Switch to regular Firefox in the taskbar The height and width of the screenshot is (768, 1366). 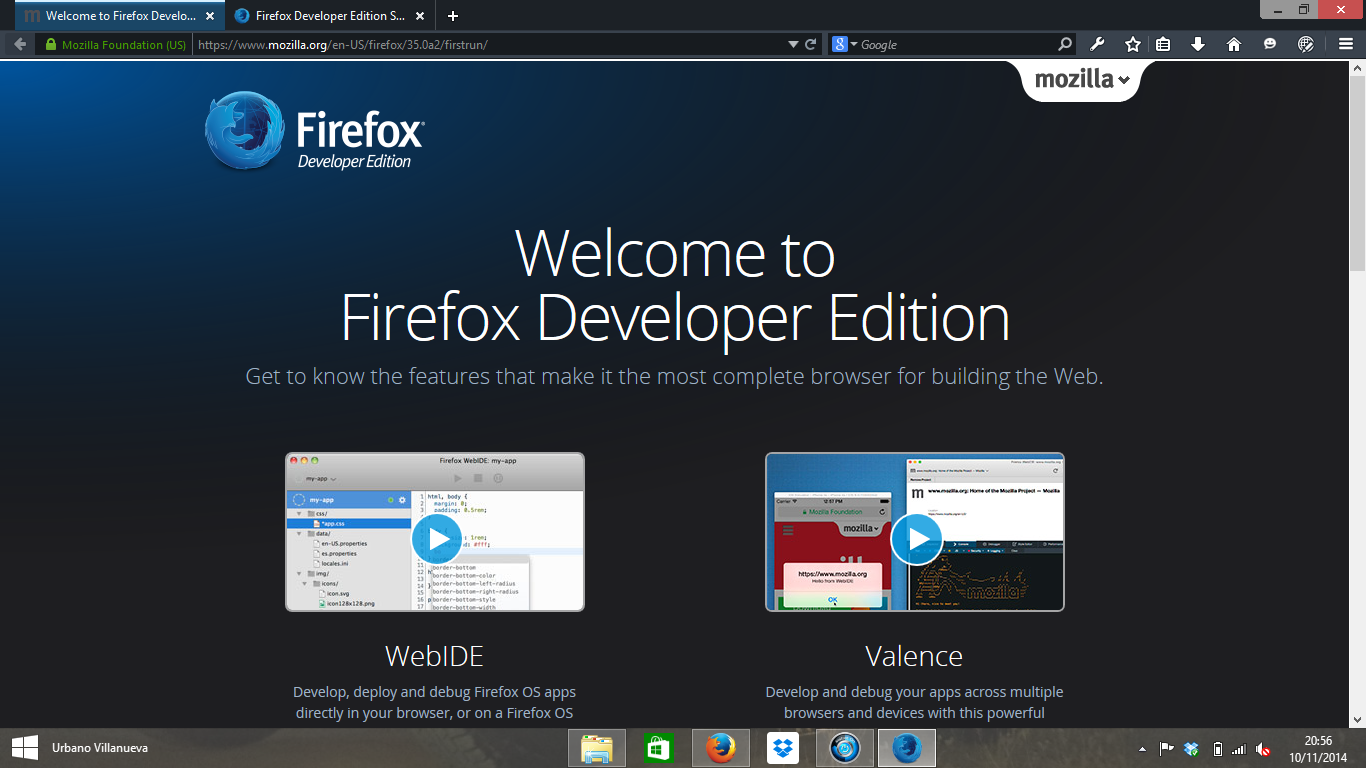[721, 748]
